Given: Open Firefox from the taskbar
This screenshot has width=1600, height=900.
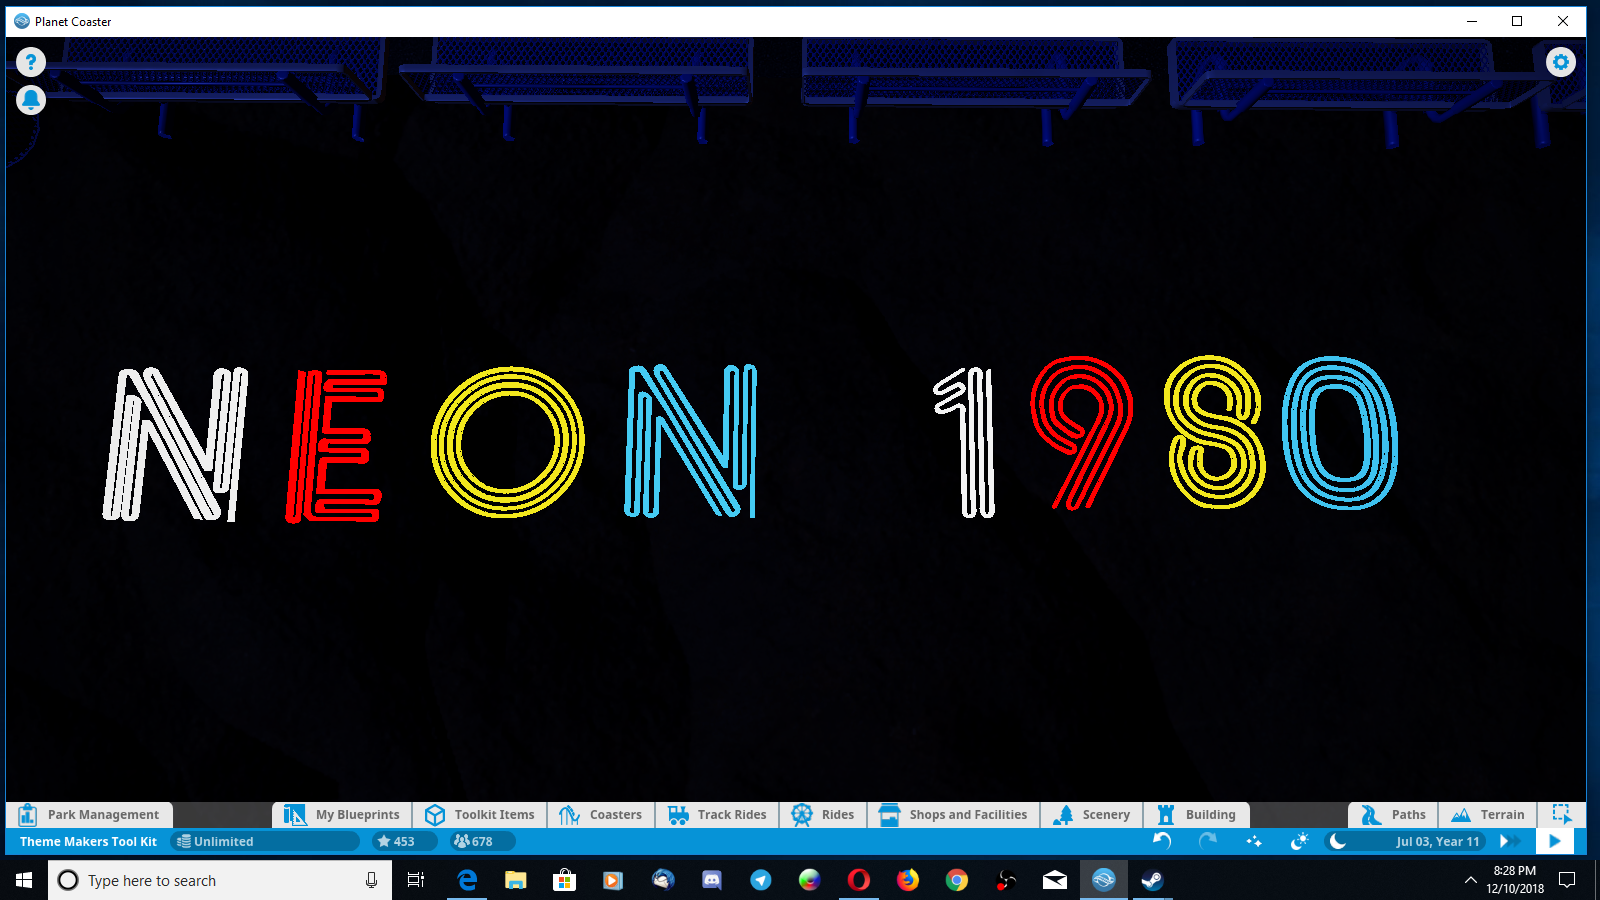Looking at the screenshot, I should tap(907, 880).
